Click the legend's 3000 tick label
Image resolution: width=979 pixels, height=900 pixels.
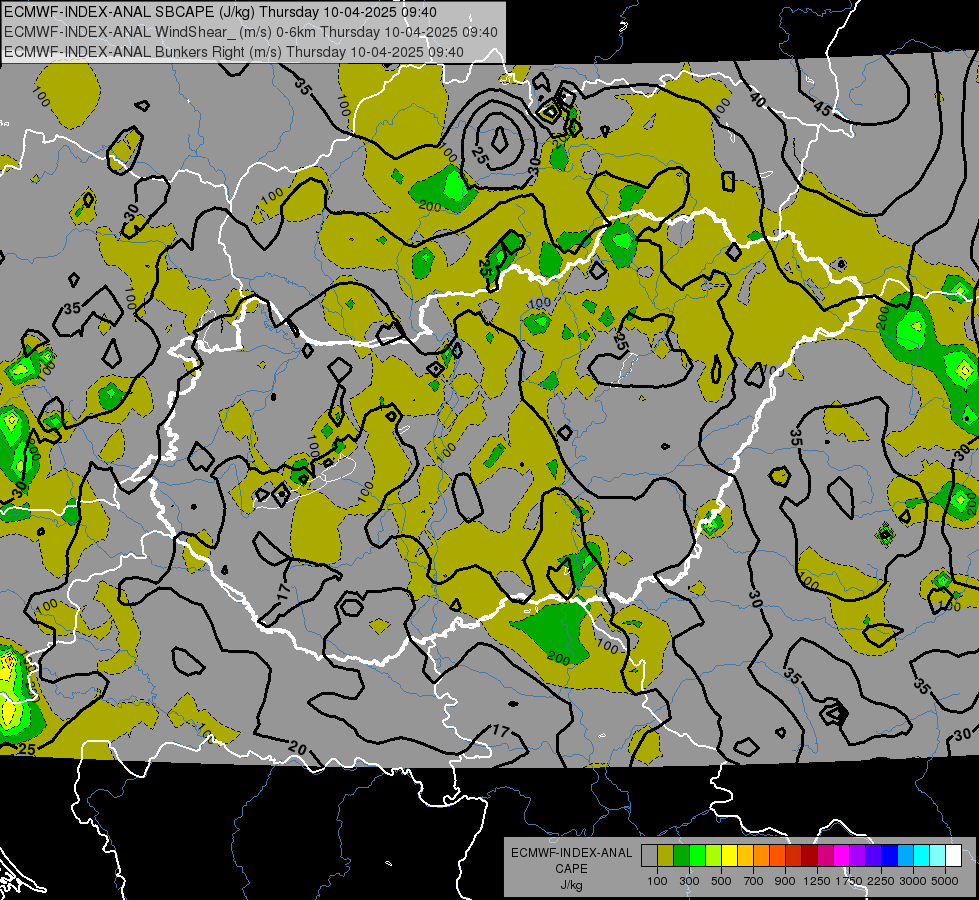pos(913,881)
